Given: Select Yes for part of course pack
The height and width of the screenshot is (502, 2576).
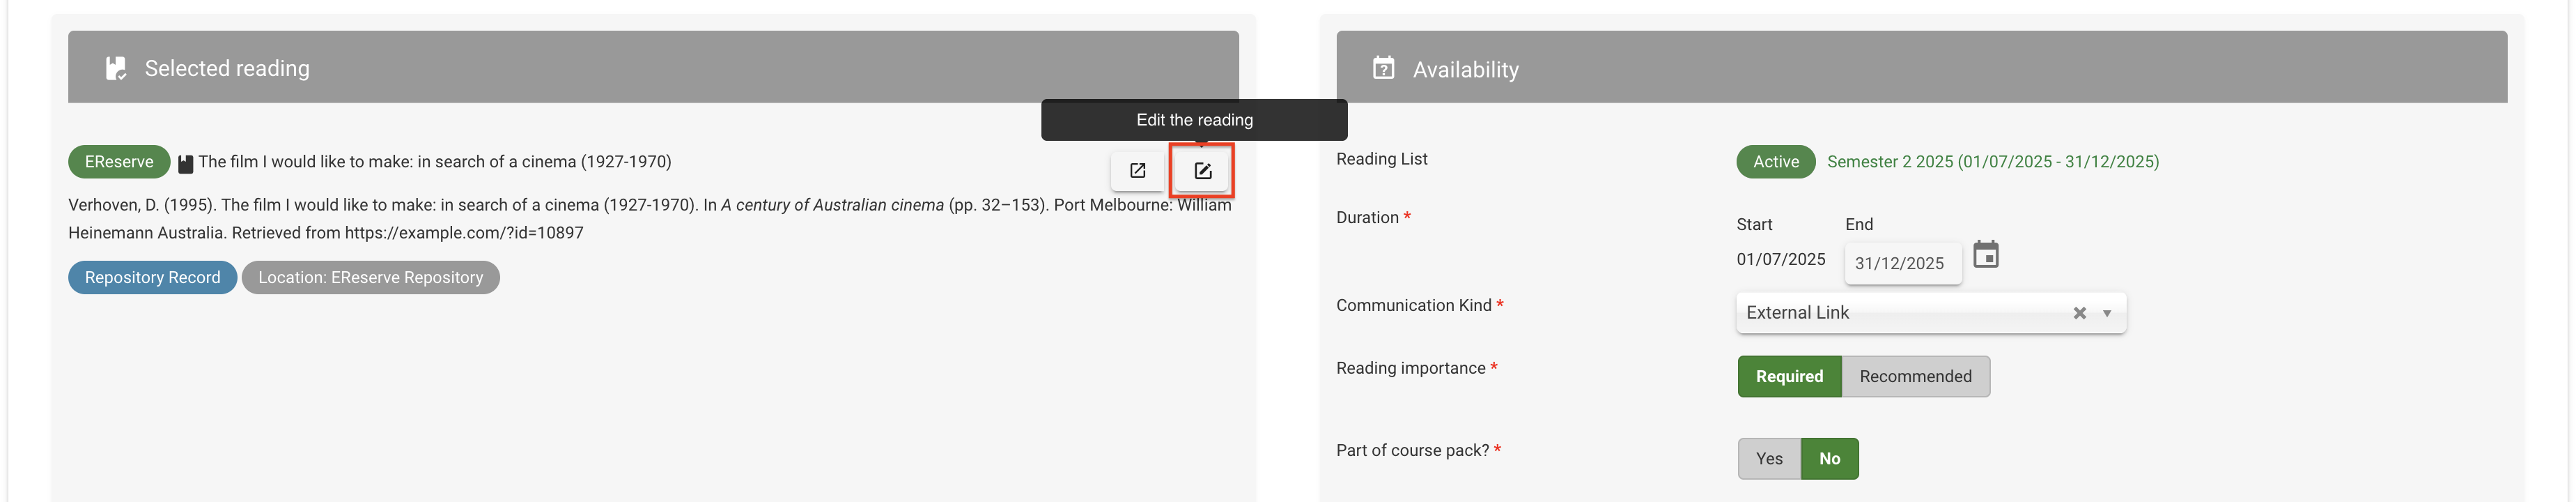Looking at the screenshot, I should [1768, 458].
